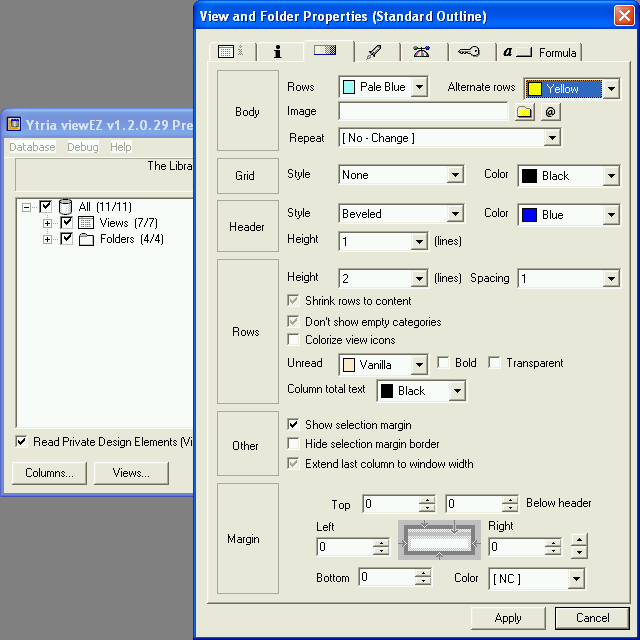Open the Alternate rows Yellow dropdown

tap(611, 89)
